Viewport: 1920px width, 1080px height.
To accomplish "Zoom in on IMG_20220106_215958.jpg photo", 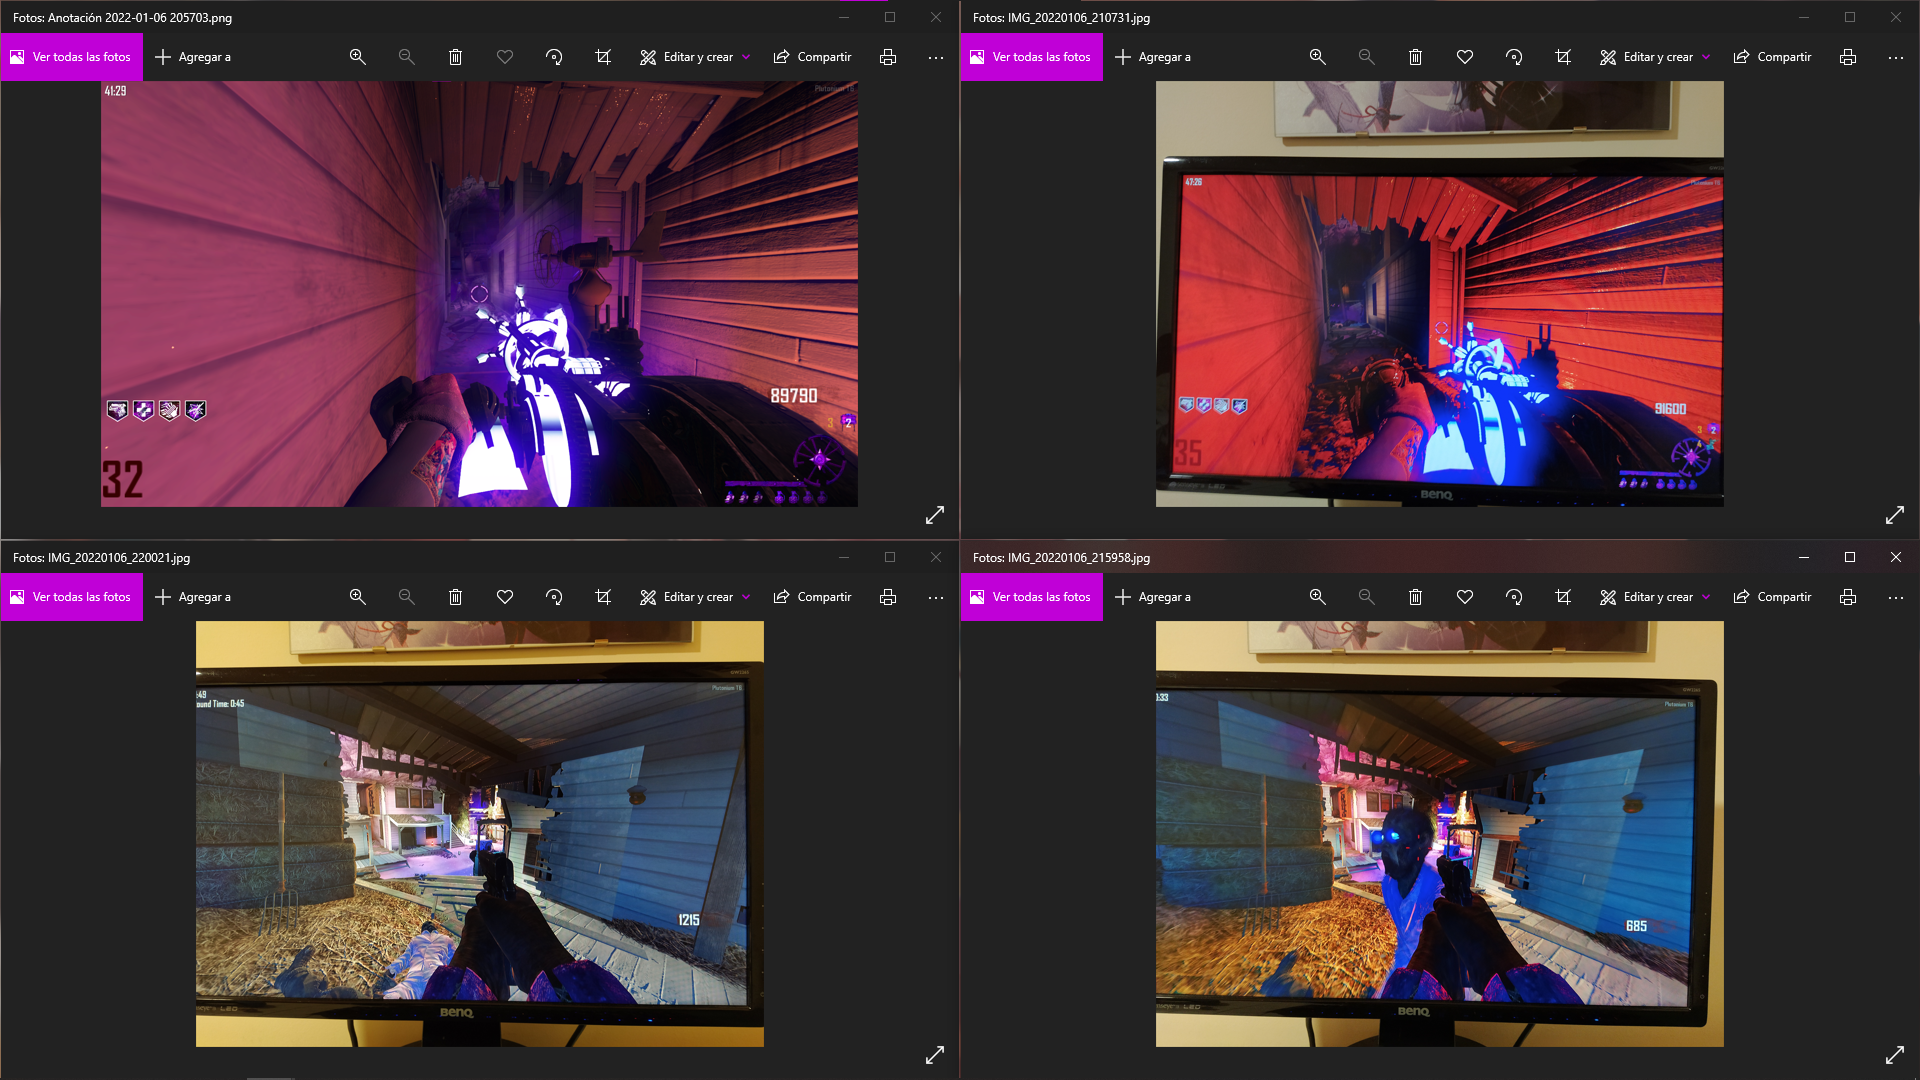I will pos(1317,597).
